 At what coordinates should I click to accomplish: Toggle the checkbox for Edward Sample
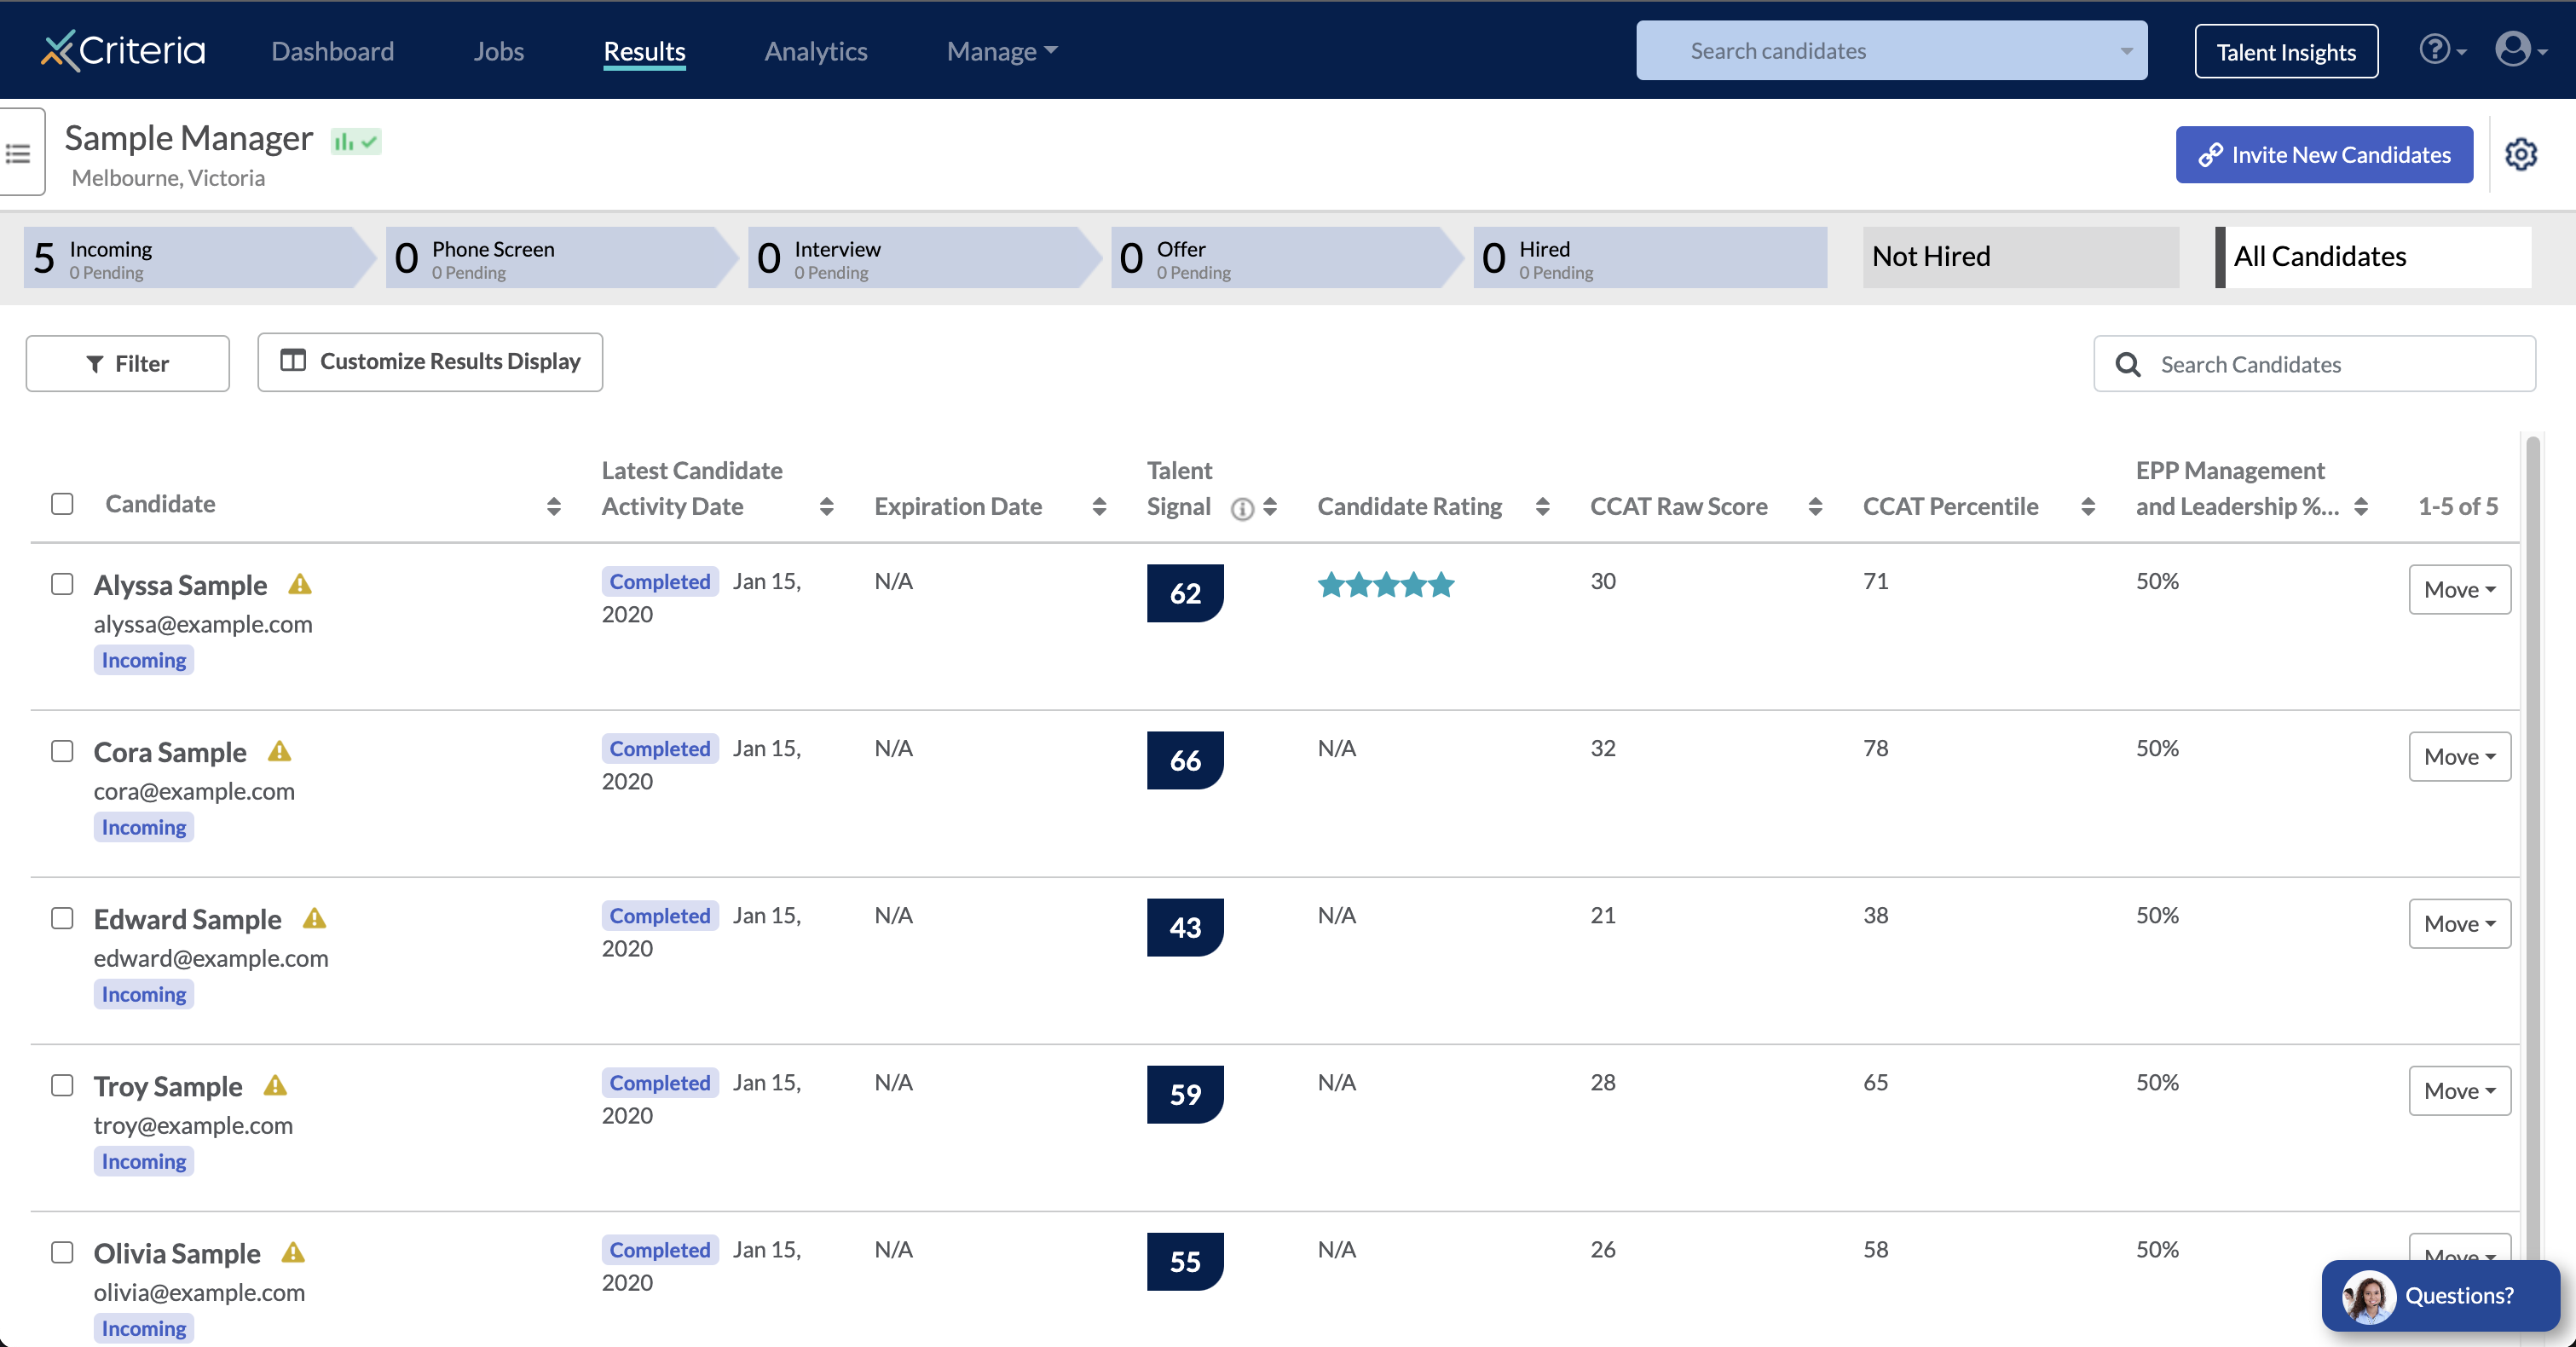[x=61, y=918]
